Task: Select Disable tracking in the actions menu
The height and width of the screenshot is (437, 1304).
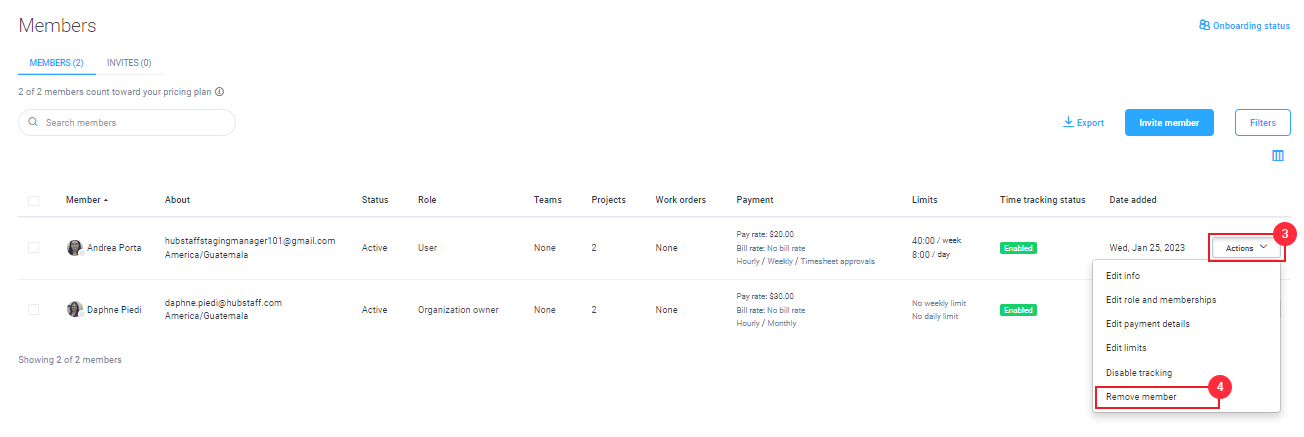Action: tap(1138, 373)
